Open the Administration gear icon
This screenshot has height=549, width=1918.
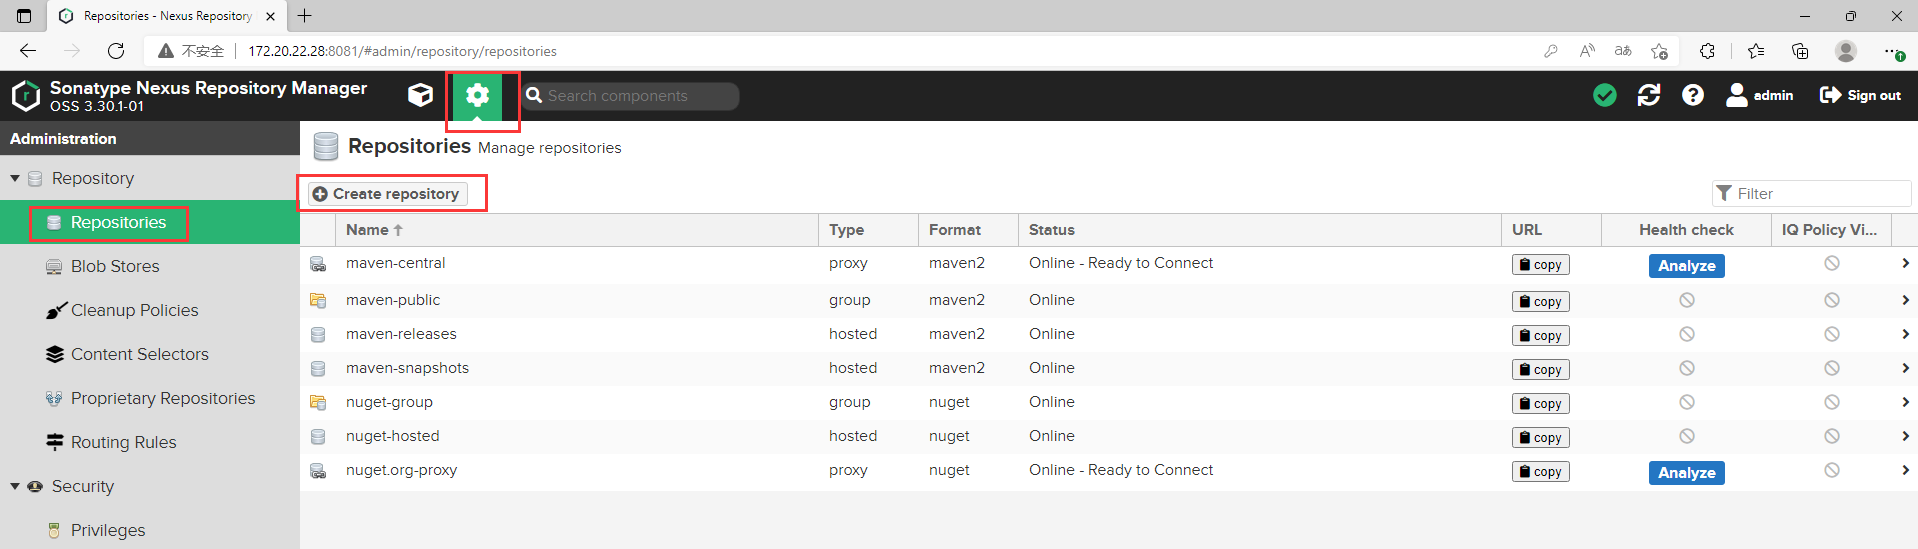point(478,95)
